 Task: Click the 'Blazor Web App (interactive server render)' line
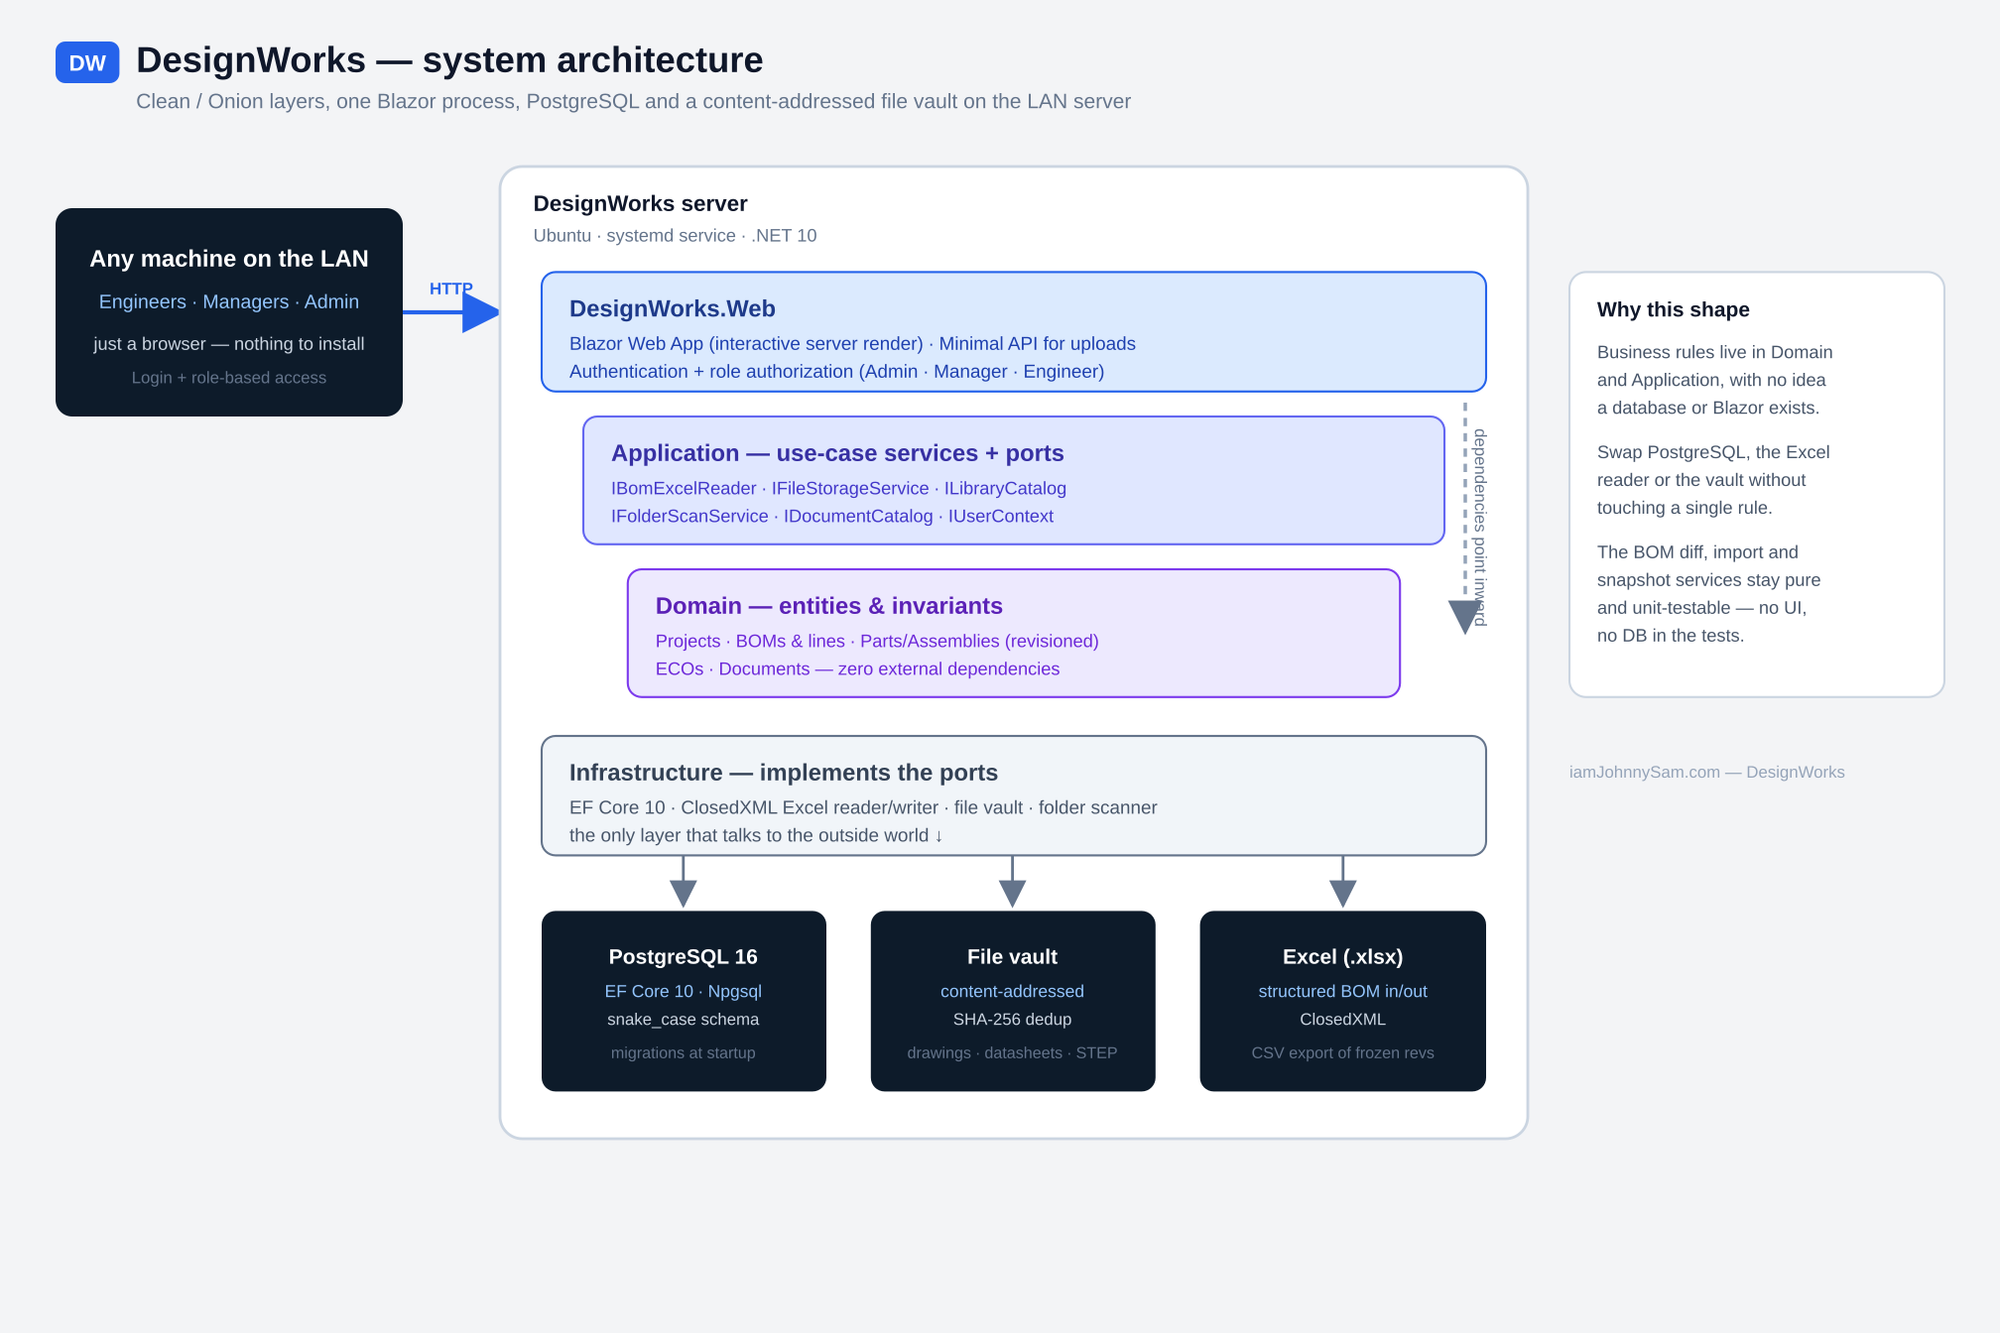click(852, 343)
